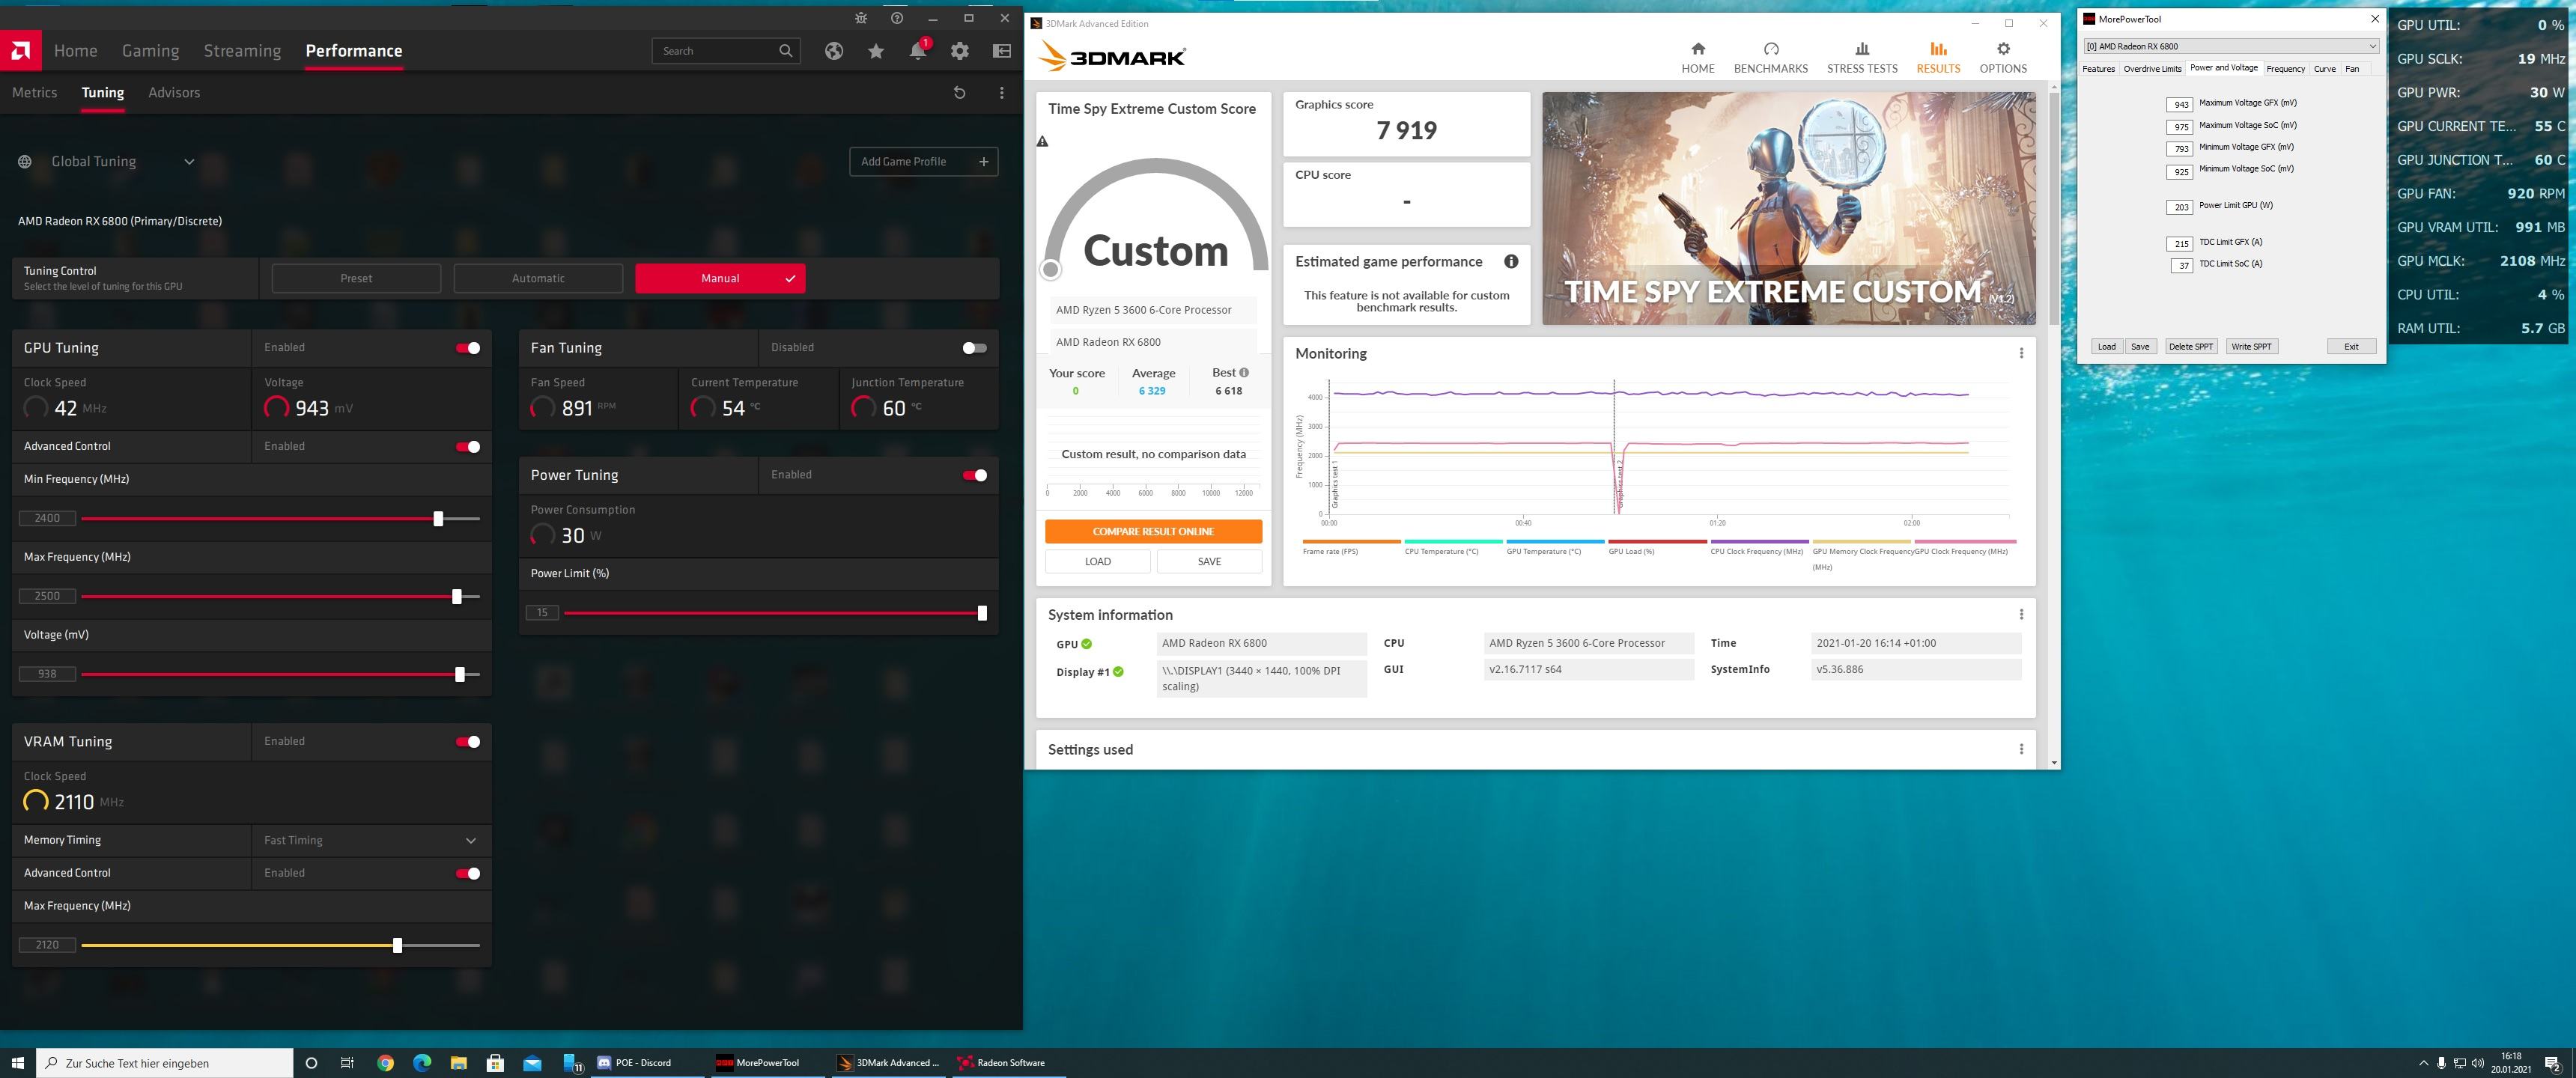The width and height of the screenshot is (2576, 1078).
Task: Click Delete SPPT in MorePowerTool
Action: pyautogui.click(x=2190, y=347)
